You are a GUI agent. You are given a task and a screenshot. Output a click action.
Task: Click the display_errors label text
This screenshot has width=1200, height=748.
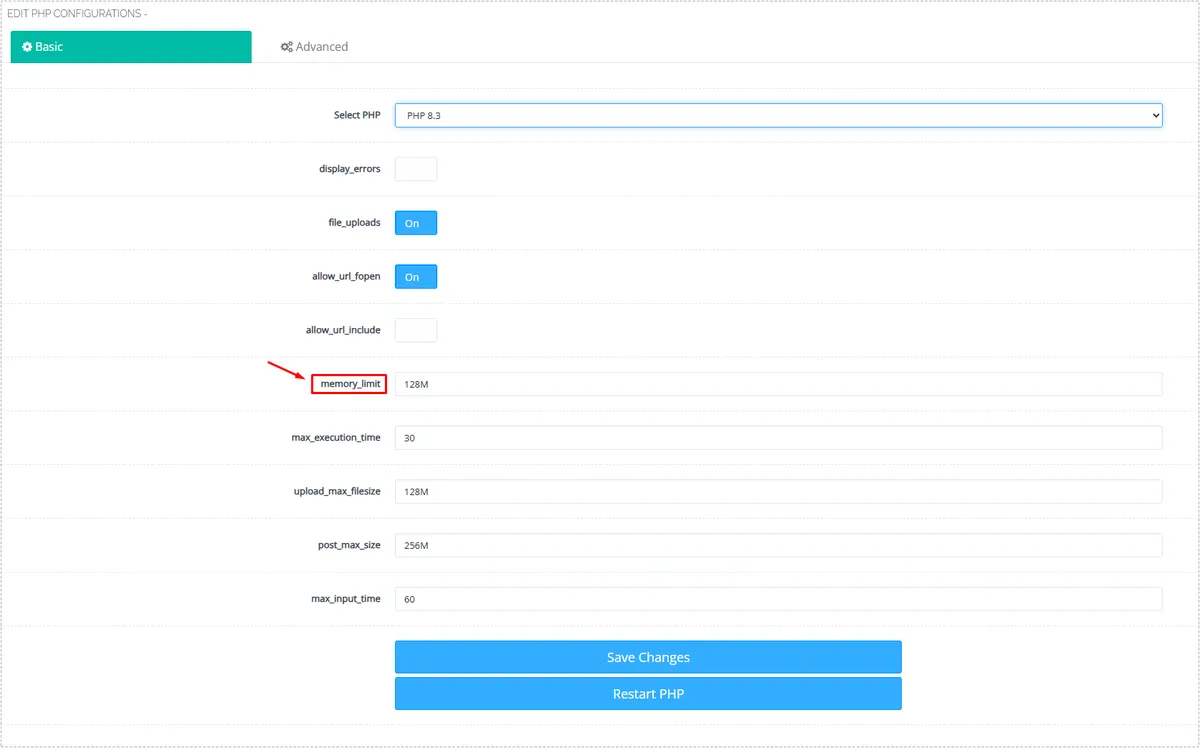pyautogui.click(x=349, y=169)
